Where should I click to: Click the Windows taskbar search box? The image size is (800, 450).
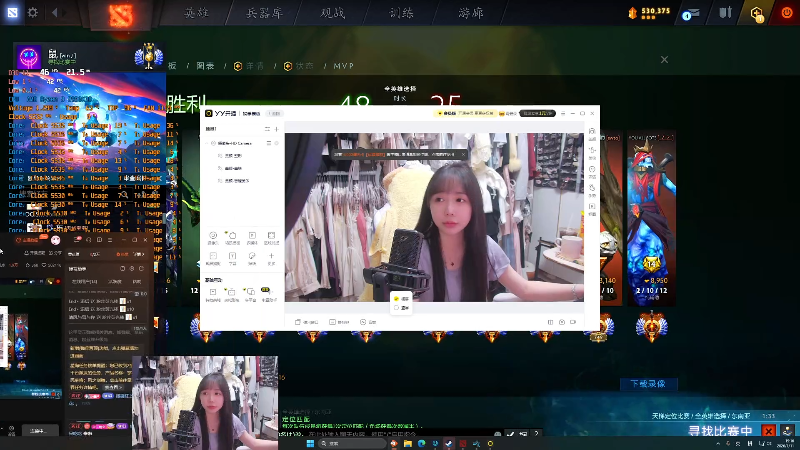352,443
